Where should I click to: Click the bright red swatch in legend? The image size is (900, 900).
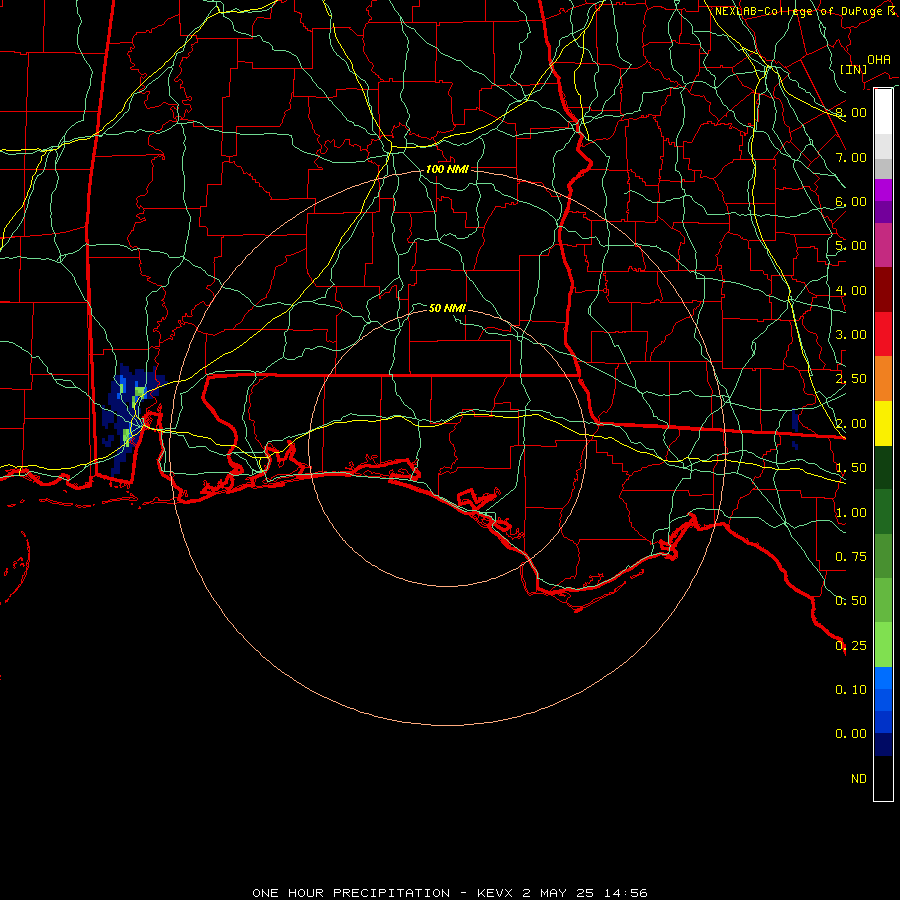883,334
